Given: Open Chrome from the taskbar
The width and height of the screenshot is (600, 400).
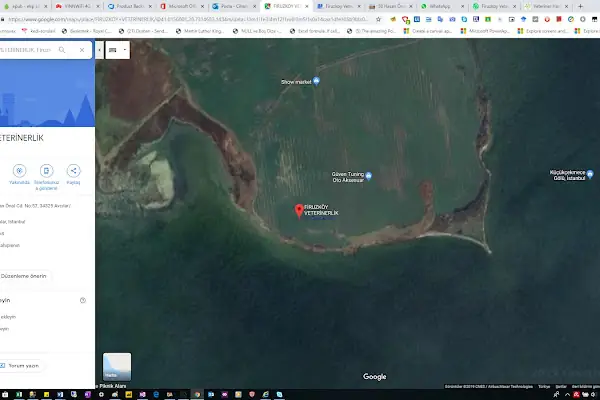Looking at the screenshot, I should coord(197,395).
